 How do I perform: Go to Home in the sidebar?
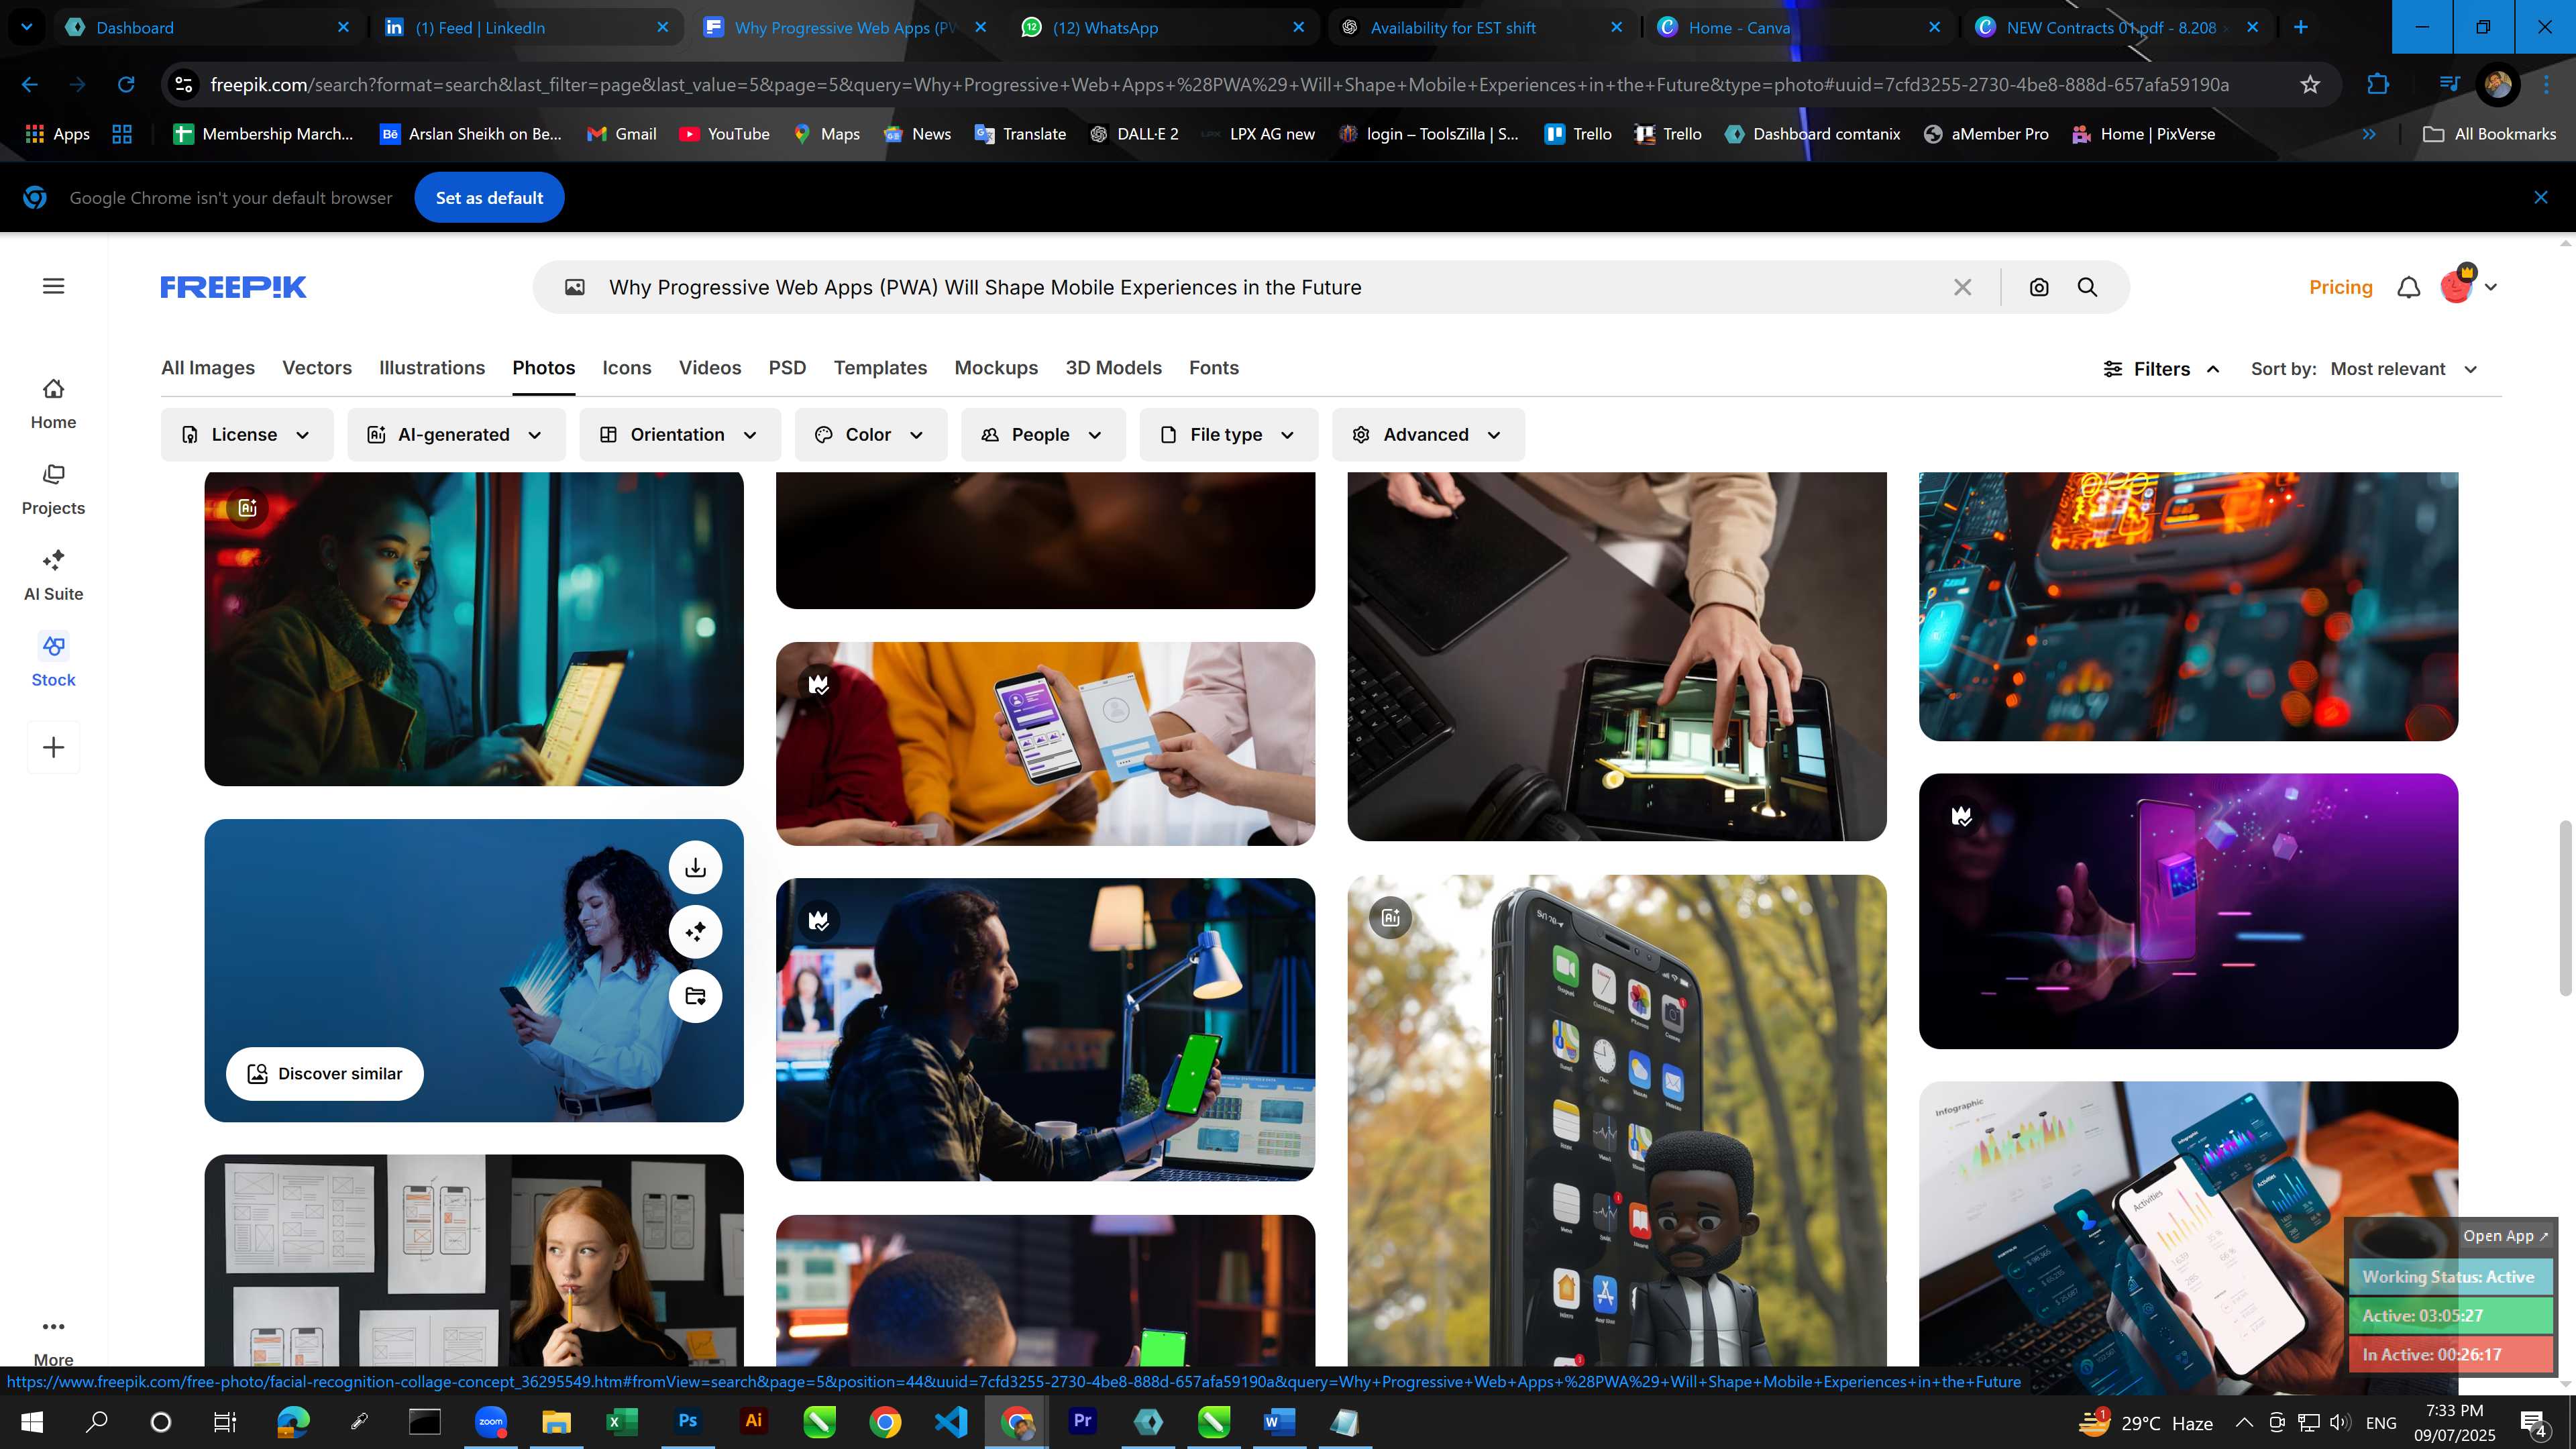(54, 404)
